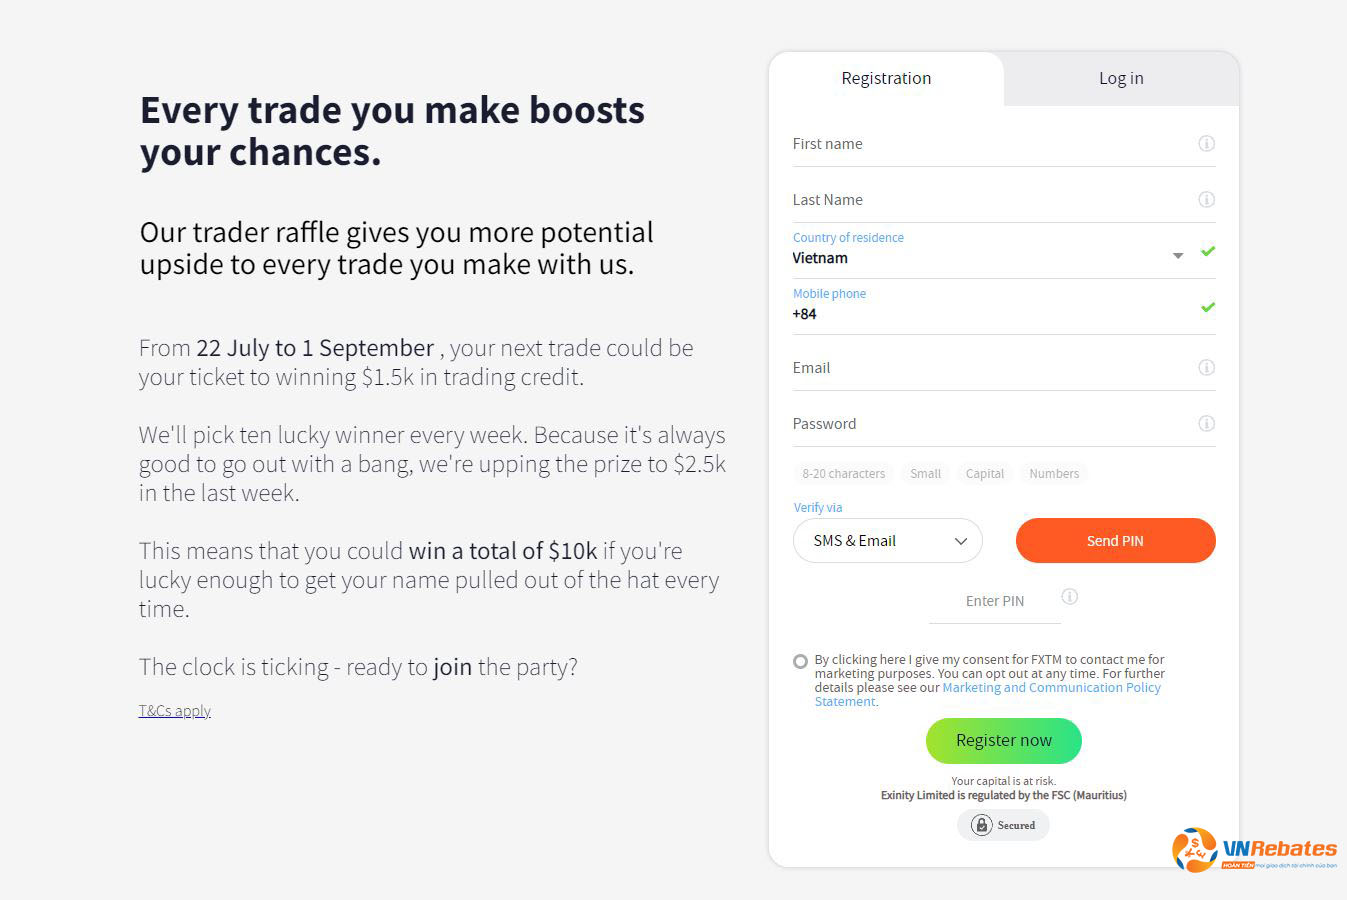
Task: Open the Verify via SMS & Email dropdown
Action: pos(888,540)
